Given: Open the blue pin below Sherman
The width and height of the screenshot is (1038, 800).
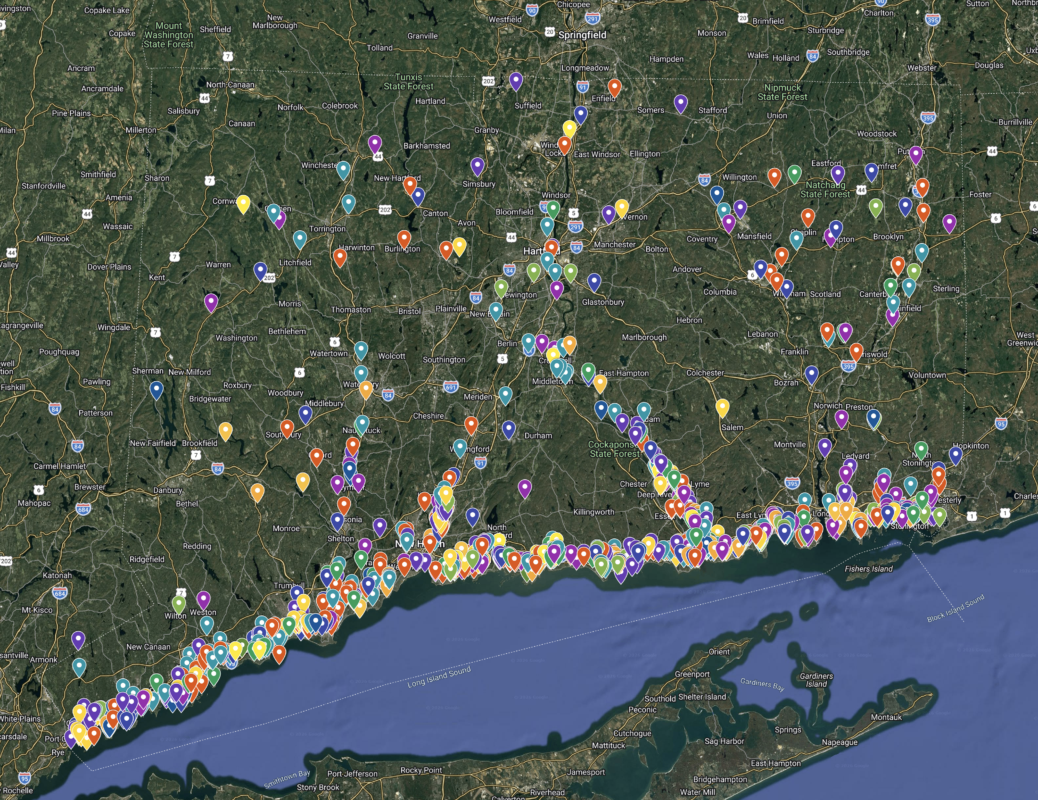Looking at the screenshot, I should point(156,389).
